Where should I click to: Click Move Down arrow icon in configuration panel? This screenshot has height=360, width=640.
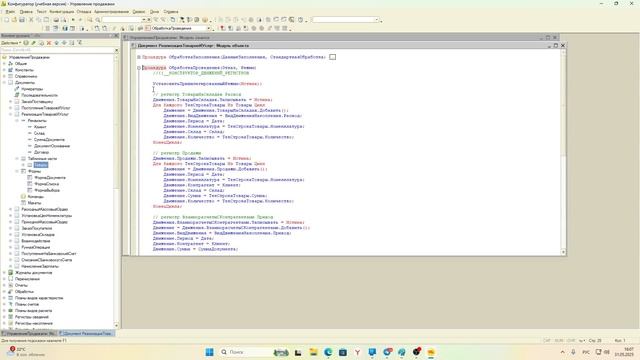[x=64, y=43]
